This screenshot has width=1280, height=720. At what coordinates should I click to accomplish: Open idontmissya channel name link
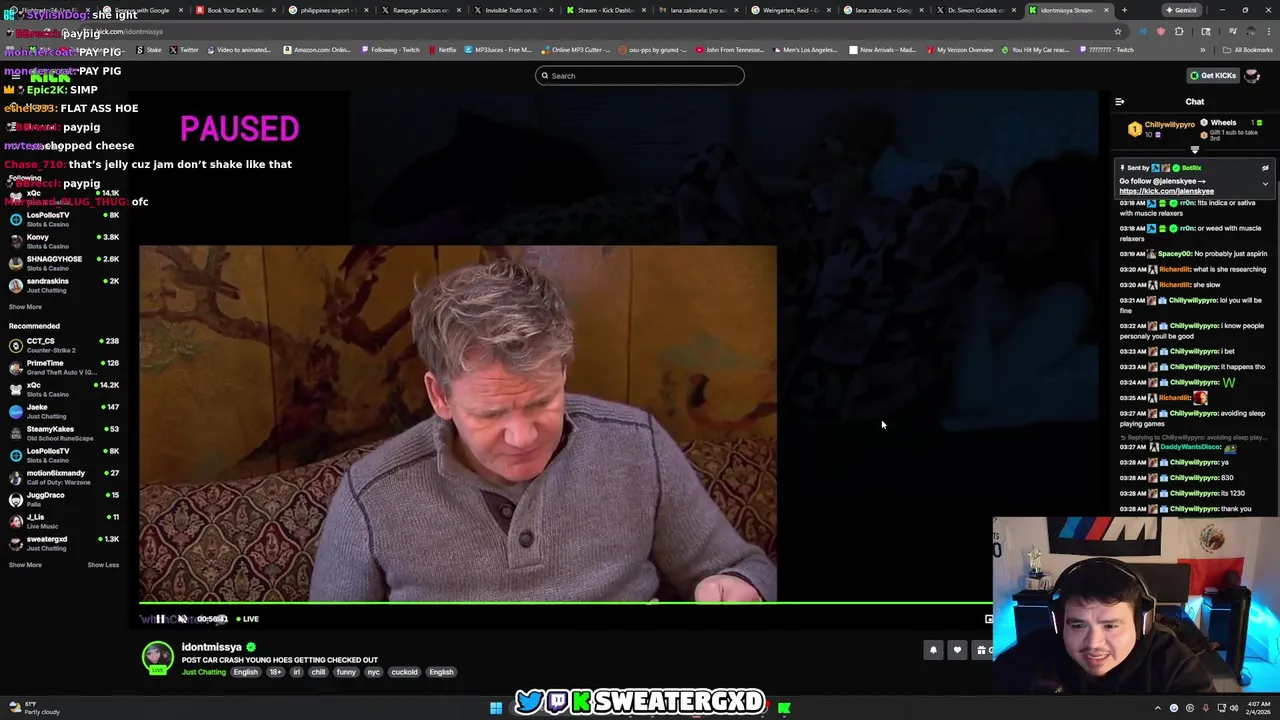point(211,647)
